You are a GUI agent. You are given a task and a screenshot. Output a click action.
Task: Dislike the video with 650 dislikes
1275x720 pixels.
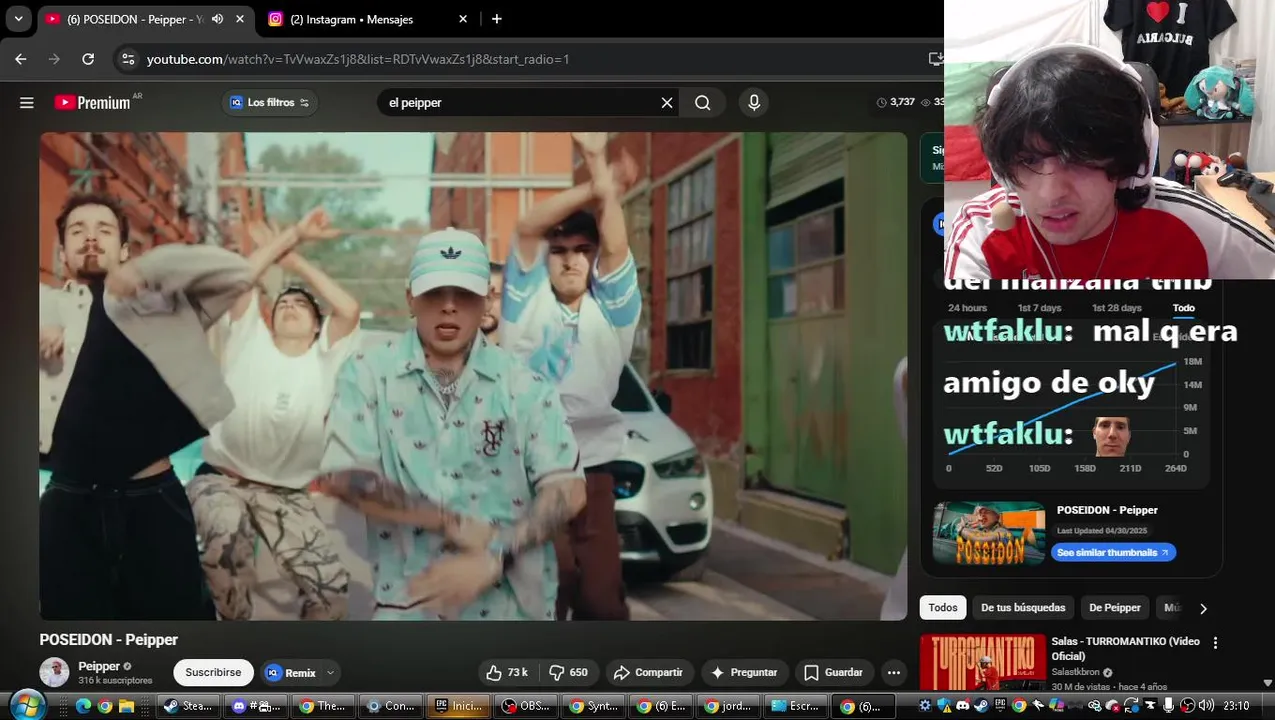coord(569,672)
